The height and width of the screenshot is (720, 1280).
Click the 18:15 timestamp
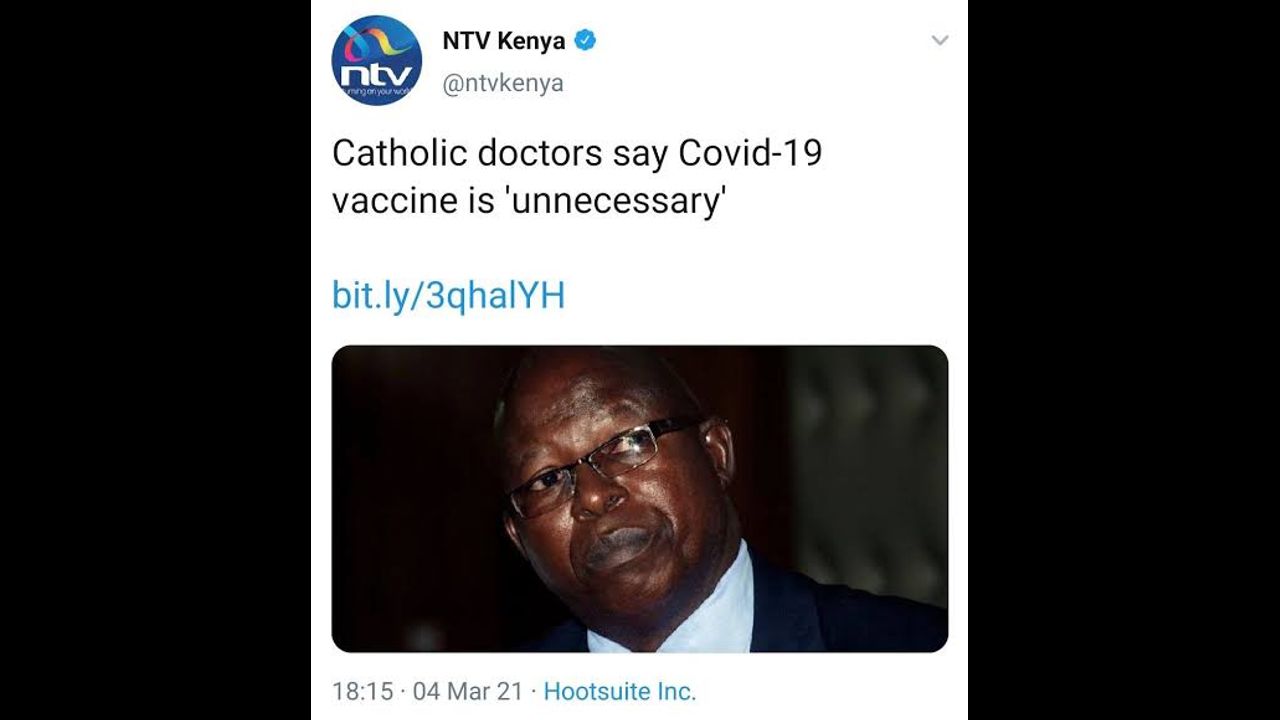pos(363,691)
